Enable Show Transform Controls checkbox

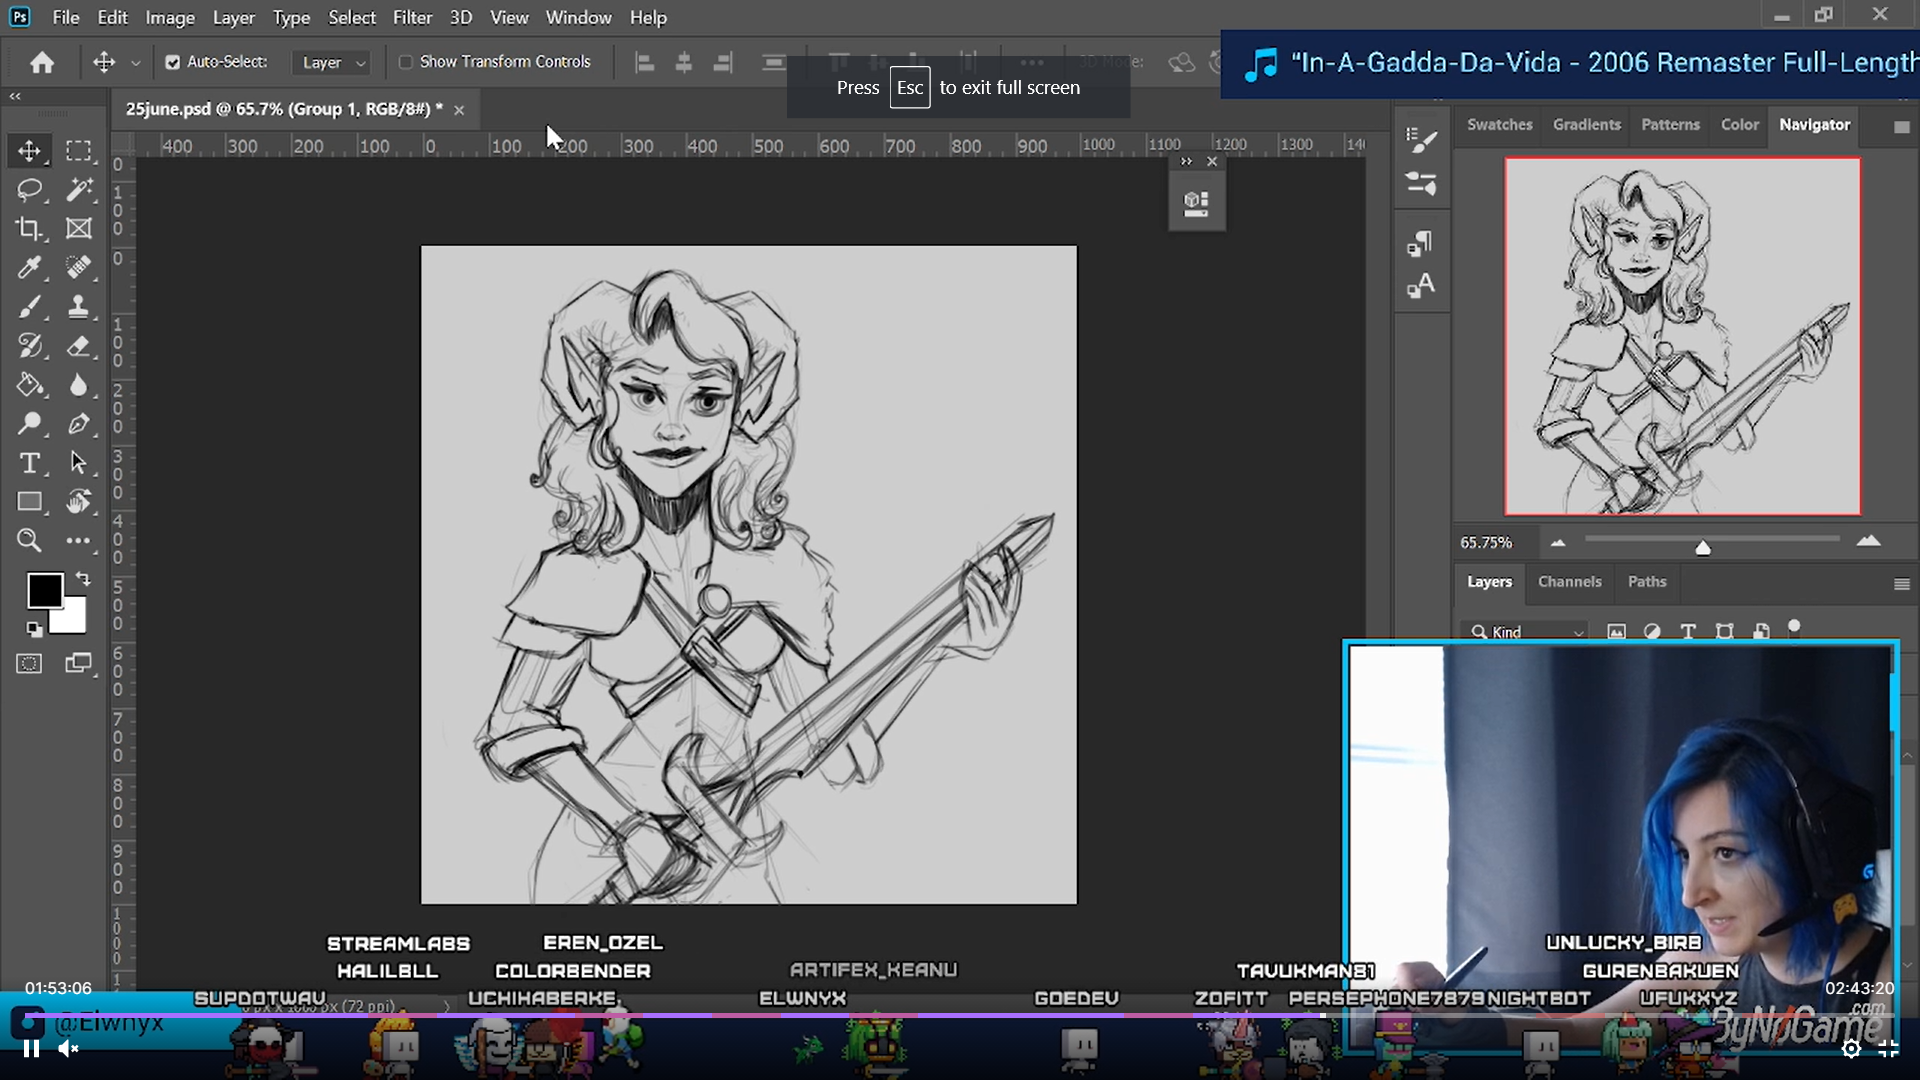(x=406, y=62)
